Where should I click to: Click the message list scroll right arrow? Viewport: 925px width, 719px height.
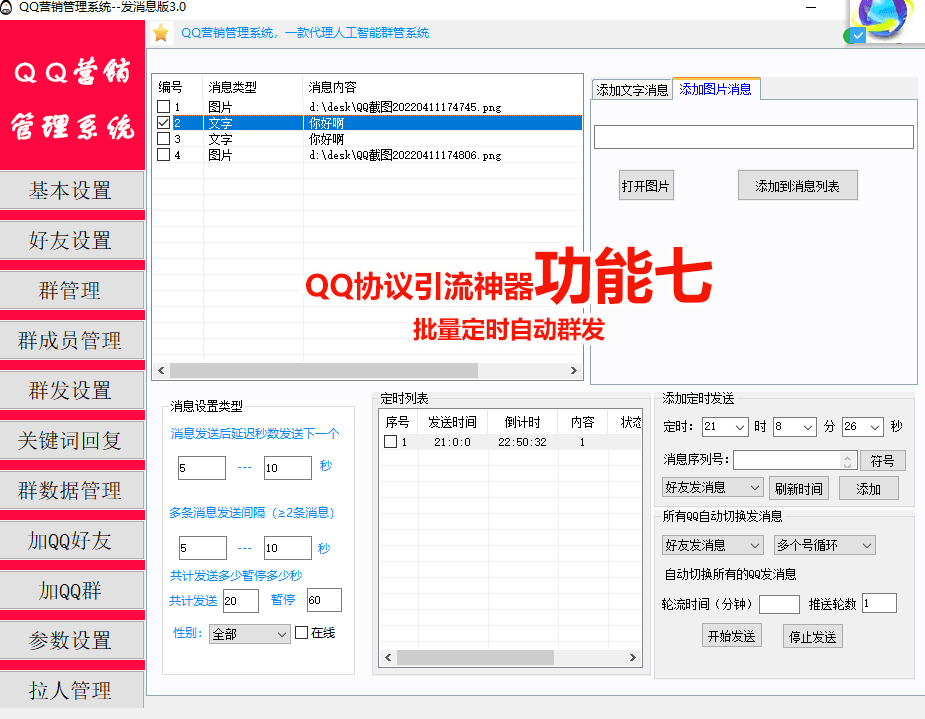click(573, 370)
